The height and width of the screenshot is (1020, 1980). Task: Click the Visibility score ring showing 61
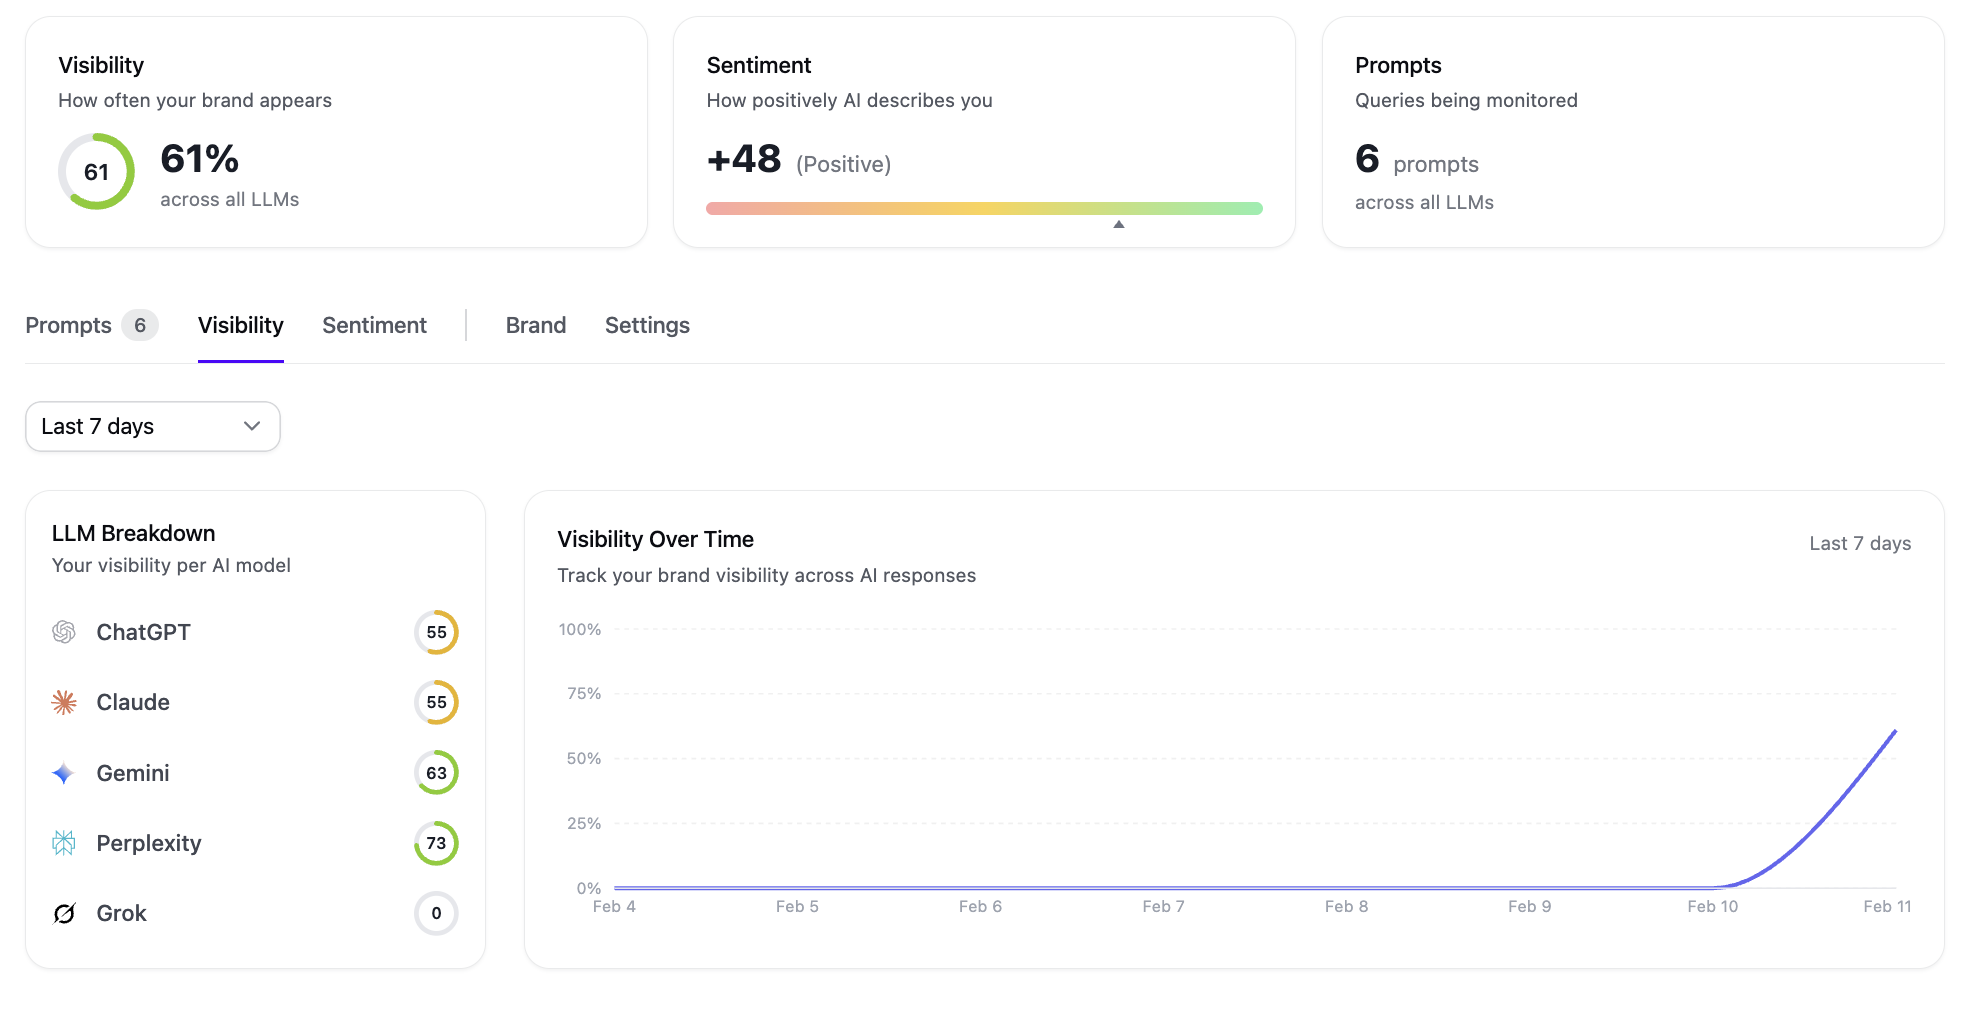coord(96,171)
